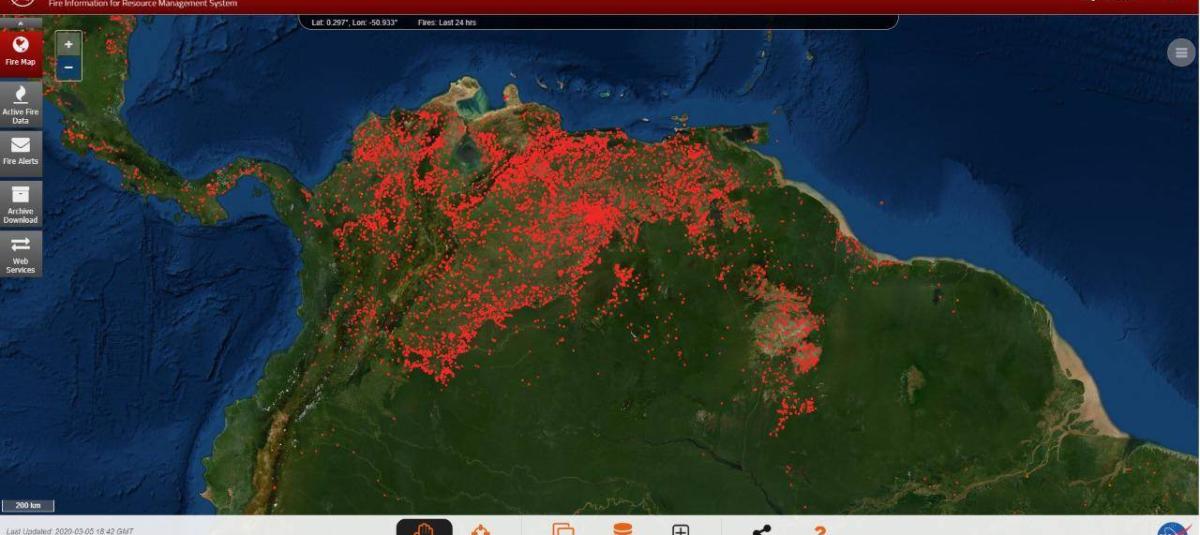Zoom out with the minus button
1200x535 pixels.
68,68
